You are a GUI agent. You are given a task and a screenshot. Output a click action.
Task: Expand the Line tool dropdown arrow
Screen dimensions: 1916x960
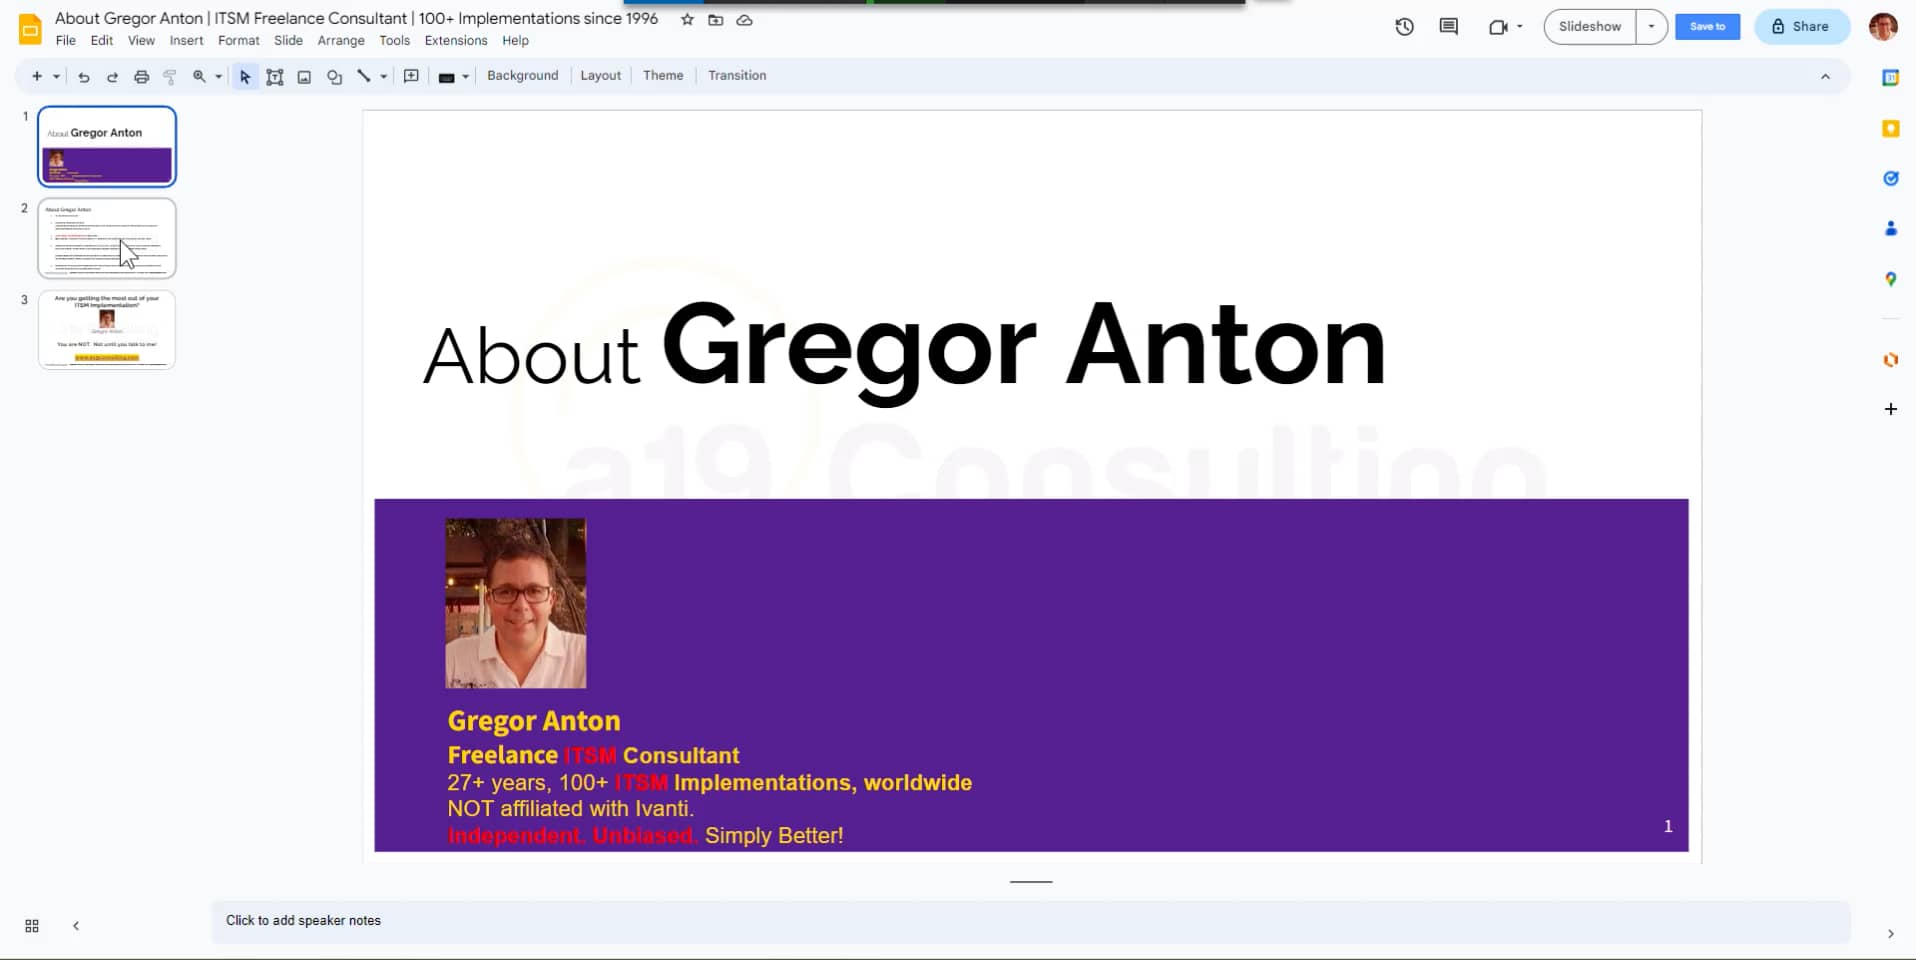pos(382,76)
